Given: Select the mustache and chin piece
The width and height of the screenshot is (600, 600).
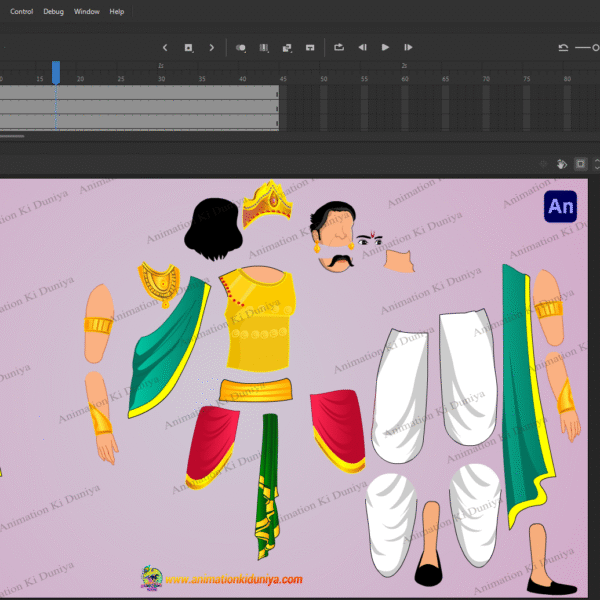Looking at the screenshot, I should coord(336,263).
